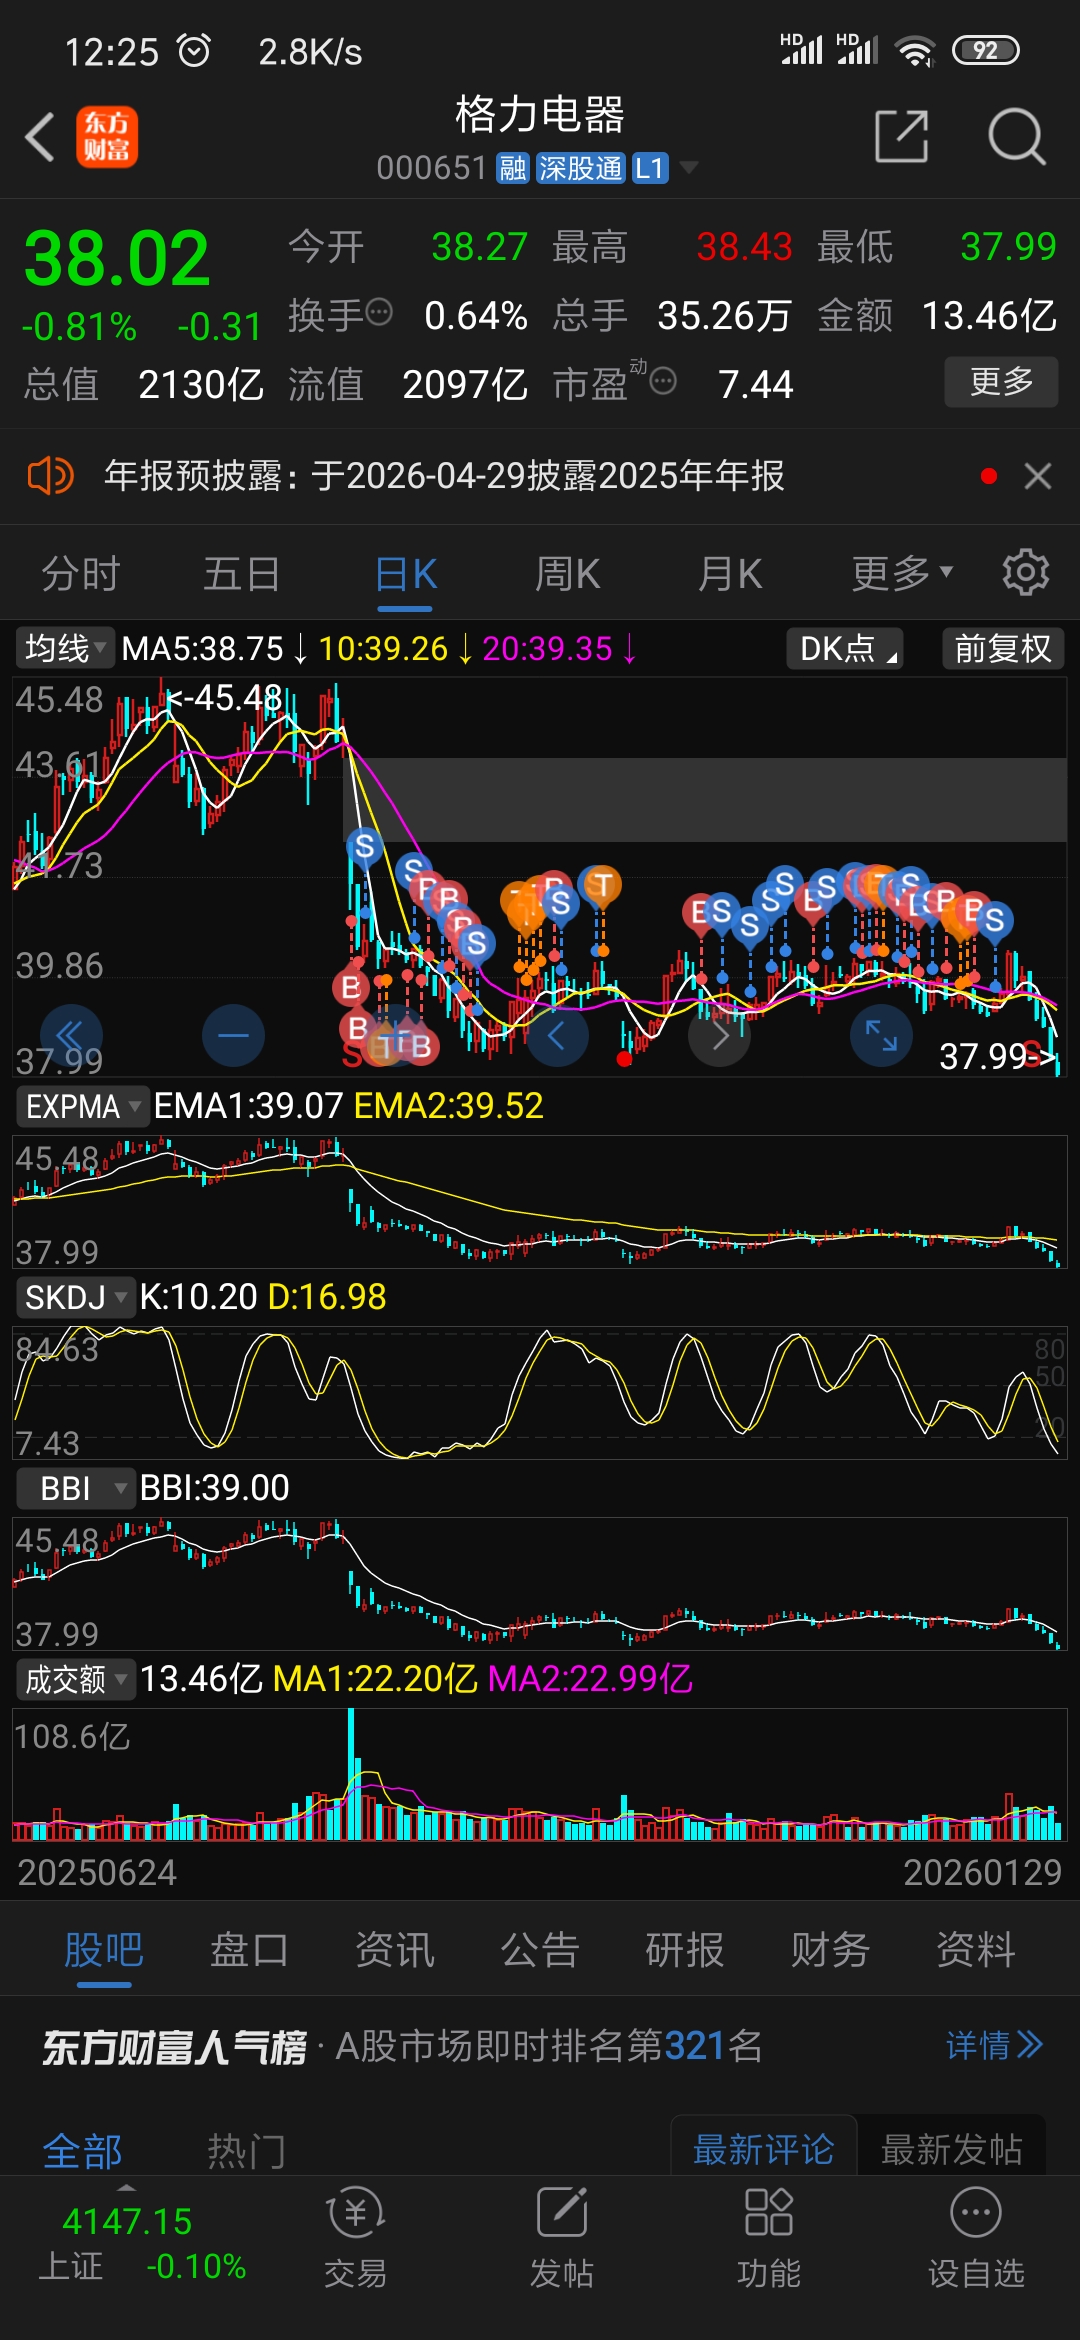Switch to the 资讯 tab
This screenshot has width=1080, height=2340.
click(395, 1950)
